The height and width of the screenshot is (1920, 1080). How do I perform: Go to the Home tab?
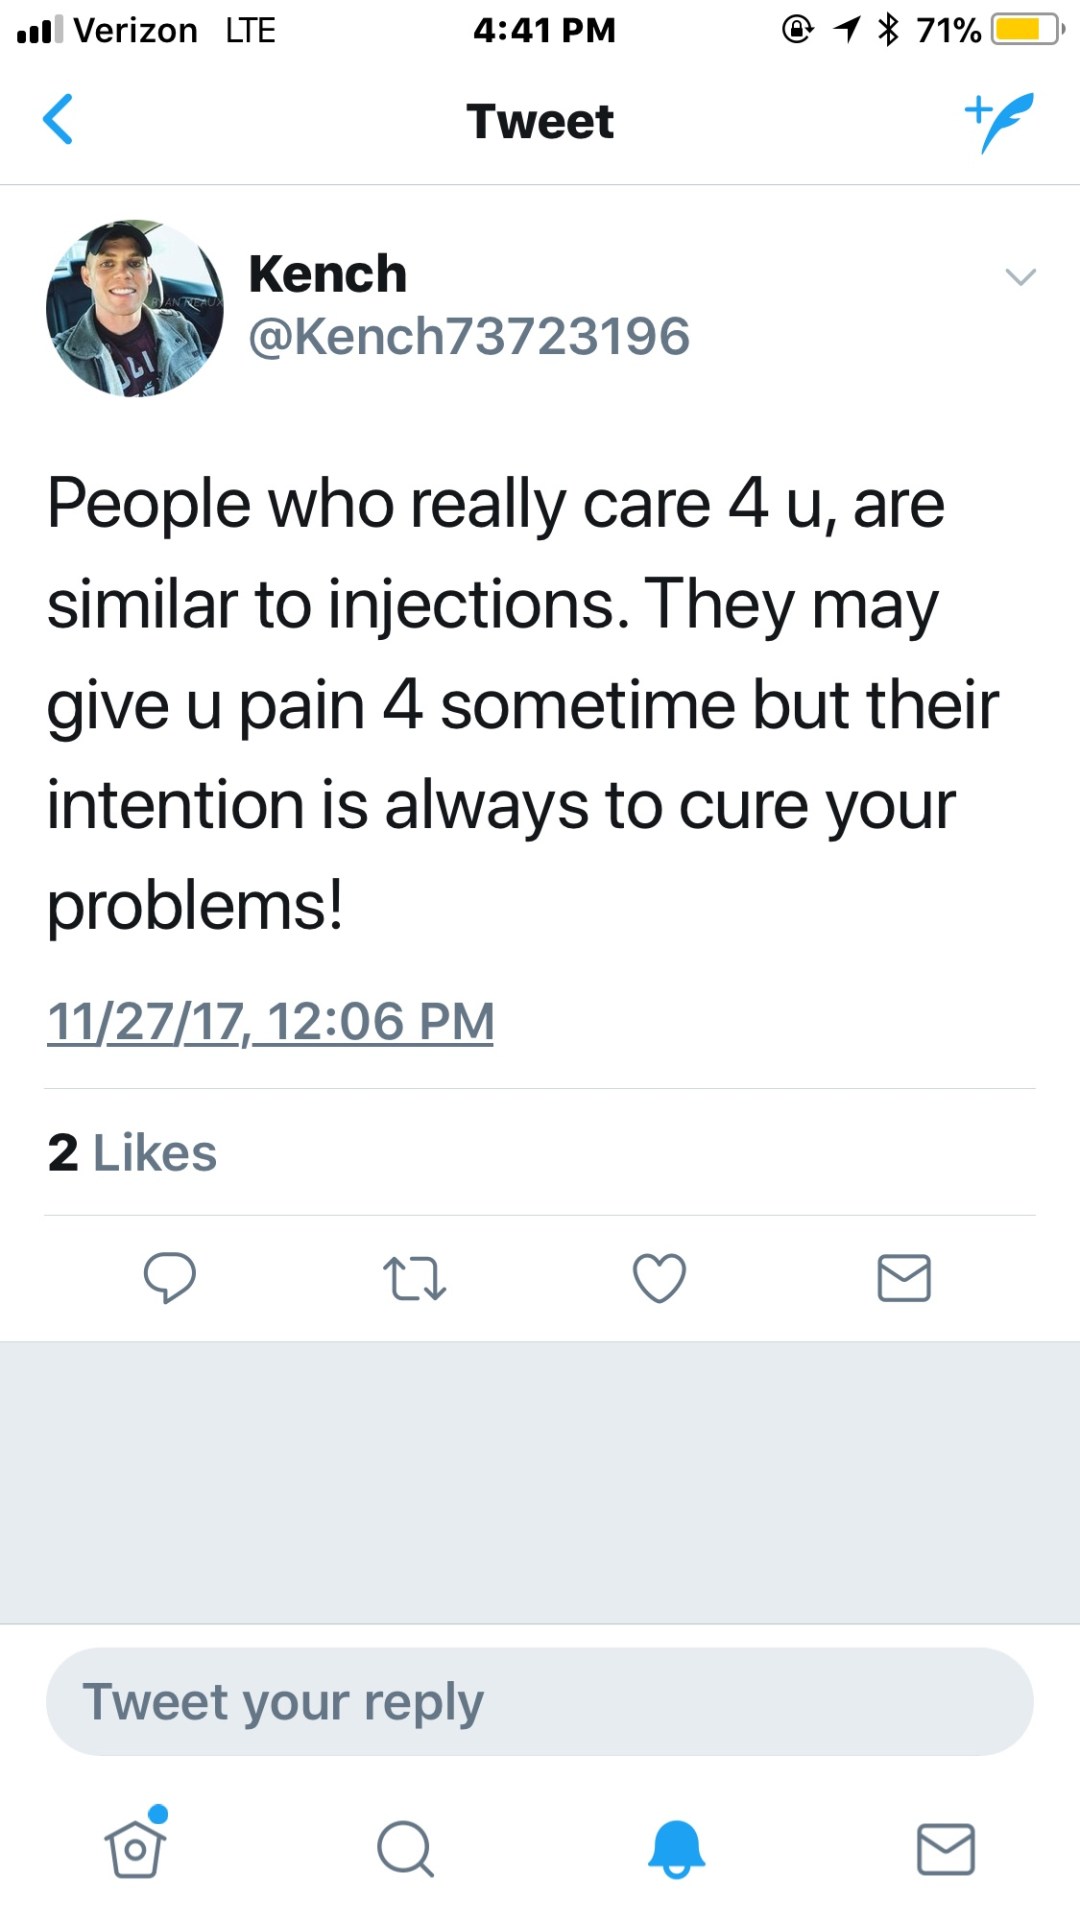[136, 1848]
